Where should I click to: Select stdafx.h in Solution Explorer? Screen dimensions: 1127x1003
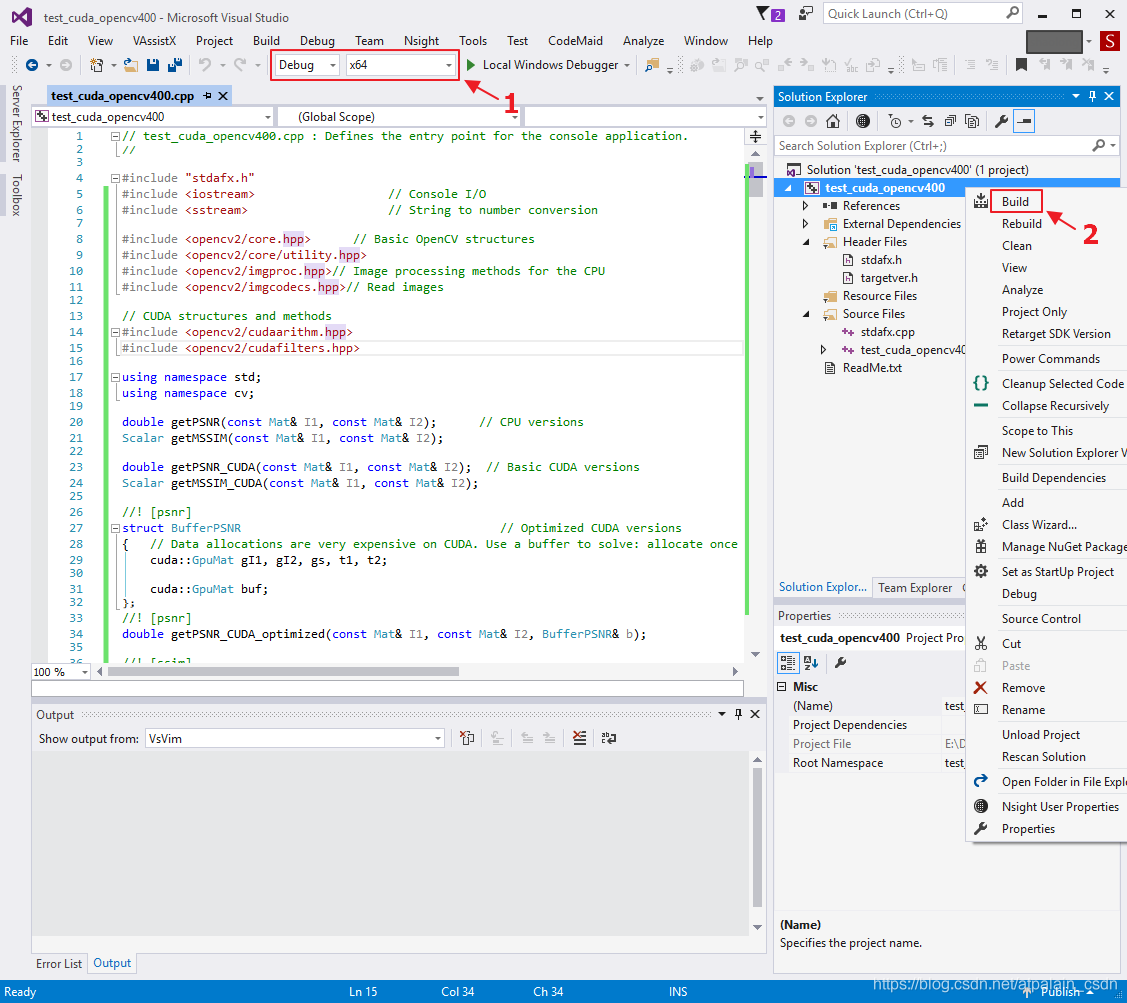point(881,260)
